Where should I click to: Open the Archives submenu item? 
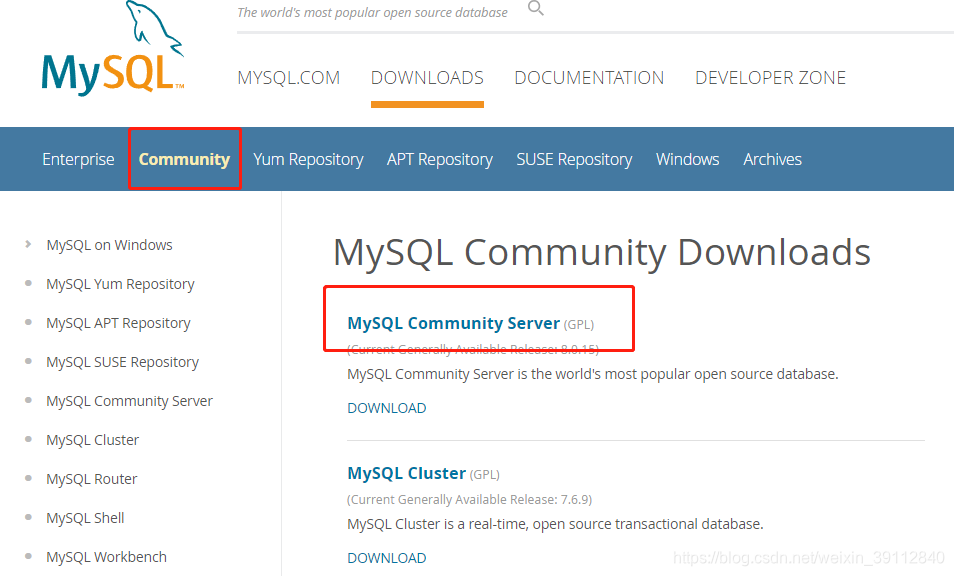tap(773, 159)
